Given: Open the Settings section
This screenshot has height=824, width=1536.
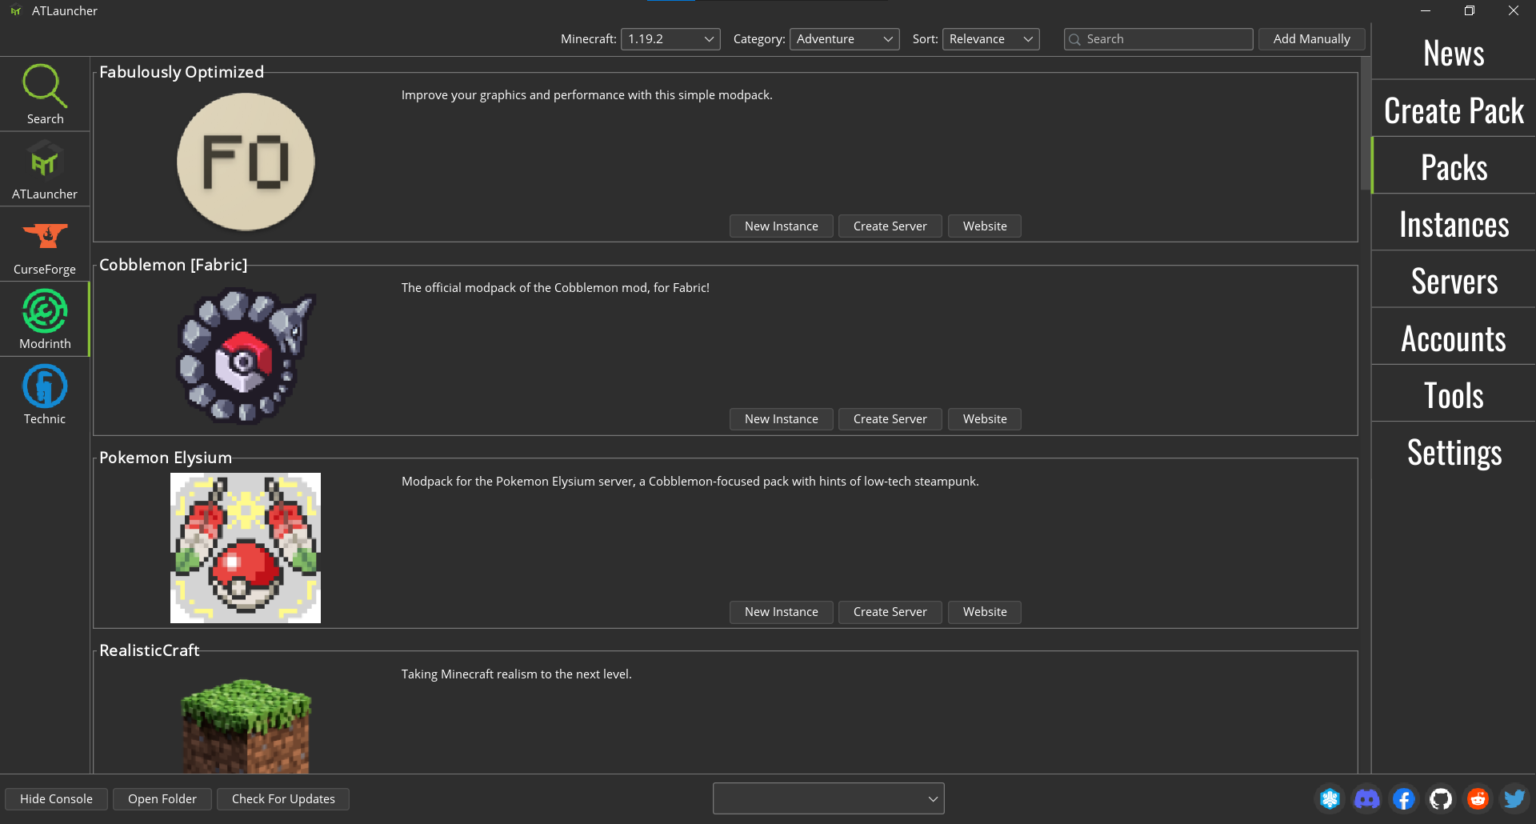Looking at the screenshot, I should pyautogui.click(x=1453, y=452).
